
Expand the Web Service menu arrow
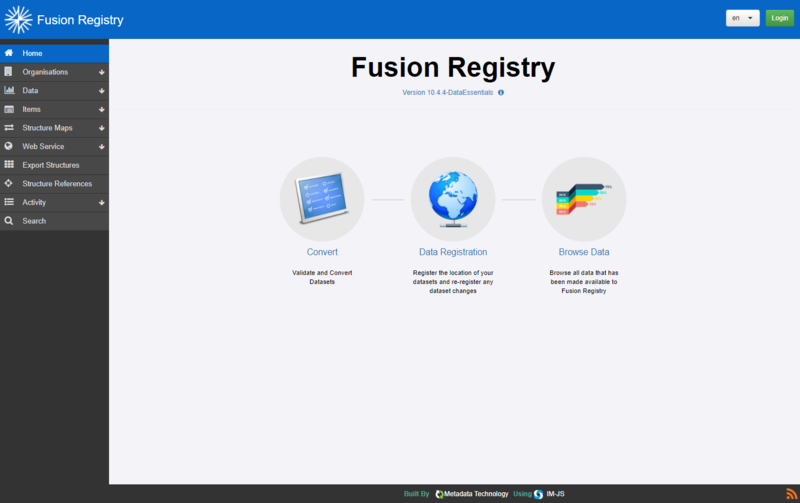(x=102, y=146)
